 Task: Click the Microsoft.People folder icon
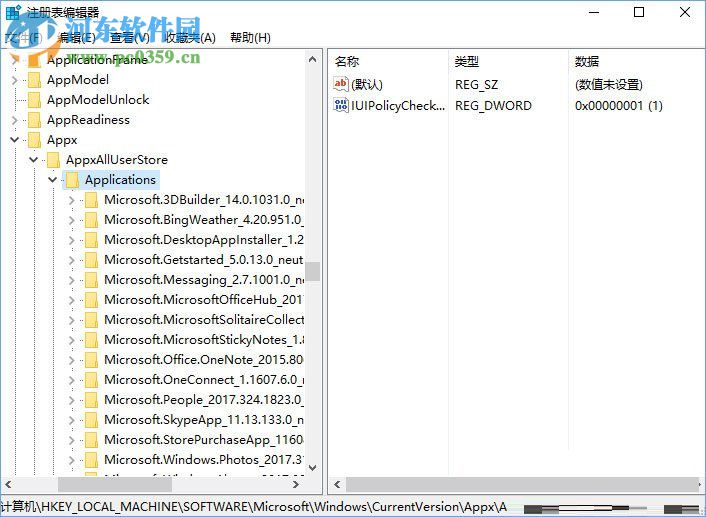(x=91, y=399)
